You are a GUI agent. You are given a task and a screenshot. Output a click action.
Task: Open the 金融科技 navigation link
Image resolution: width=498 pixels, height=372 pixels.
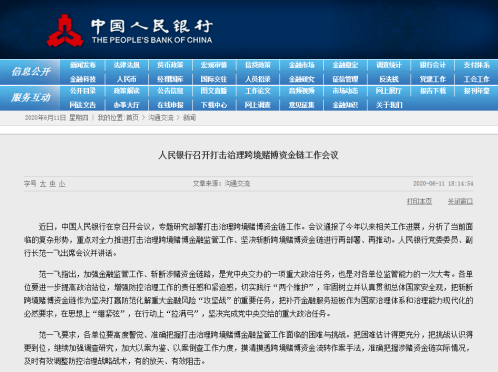pos(83,79)
